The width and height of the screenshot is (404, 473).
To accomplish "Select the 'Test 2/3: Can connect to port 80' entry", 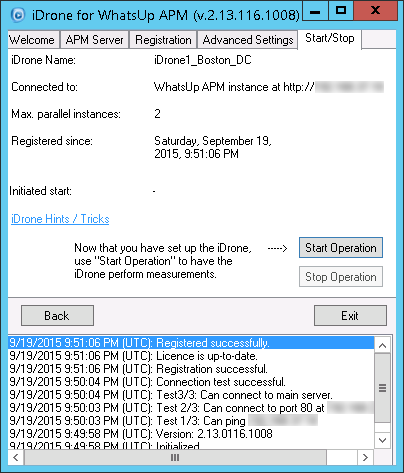I will point(191,408).
